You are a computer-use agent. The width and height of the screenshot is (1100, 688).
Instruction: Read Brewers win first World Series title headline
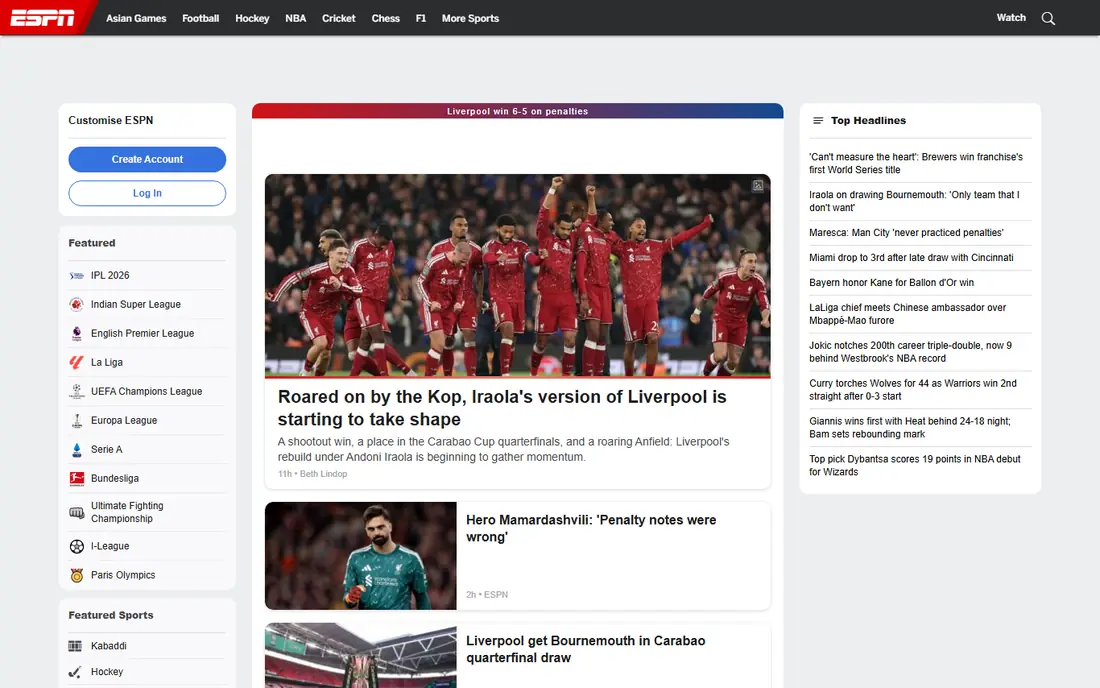pyautogui.click(x=915, y=163)
